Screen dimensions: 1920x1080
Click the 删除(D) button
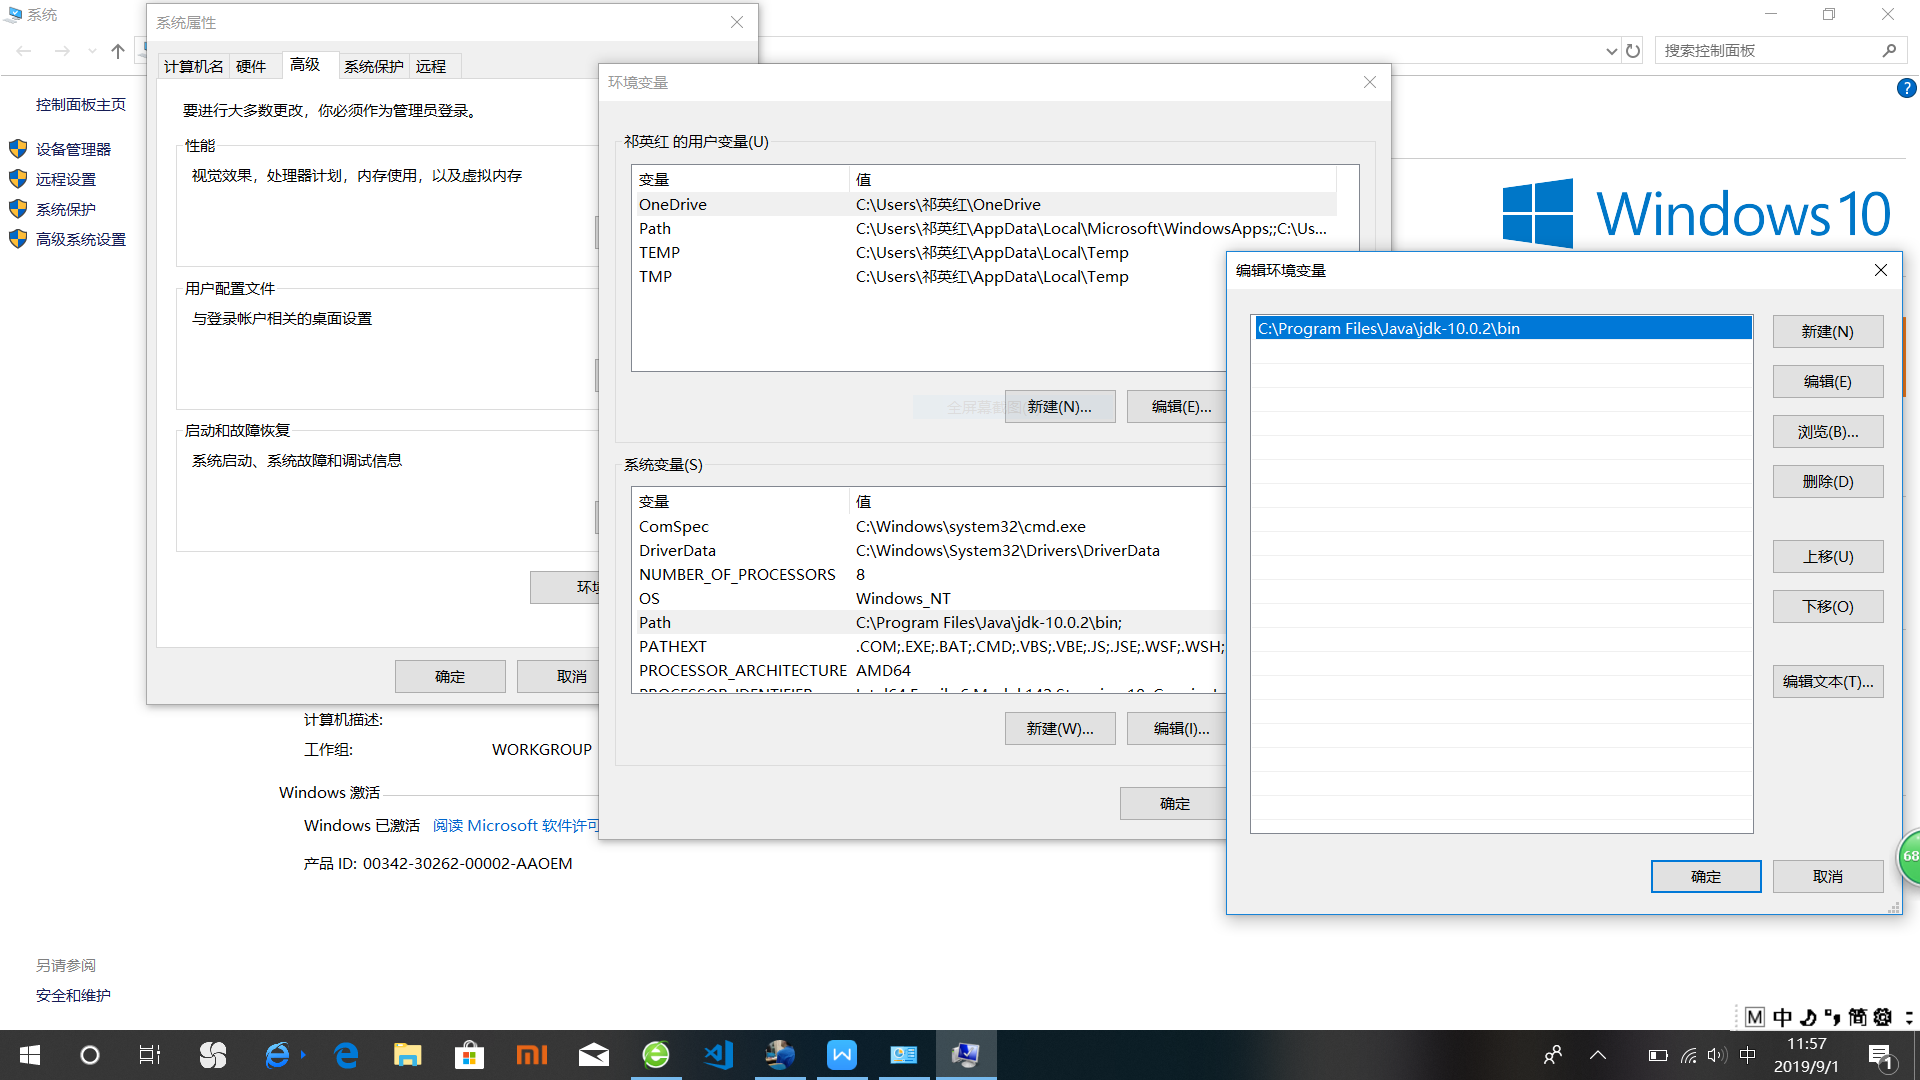[1827, 482]
